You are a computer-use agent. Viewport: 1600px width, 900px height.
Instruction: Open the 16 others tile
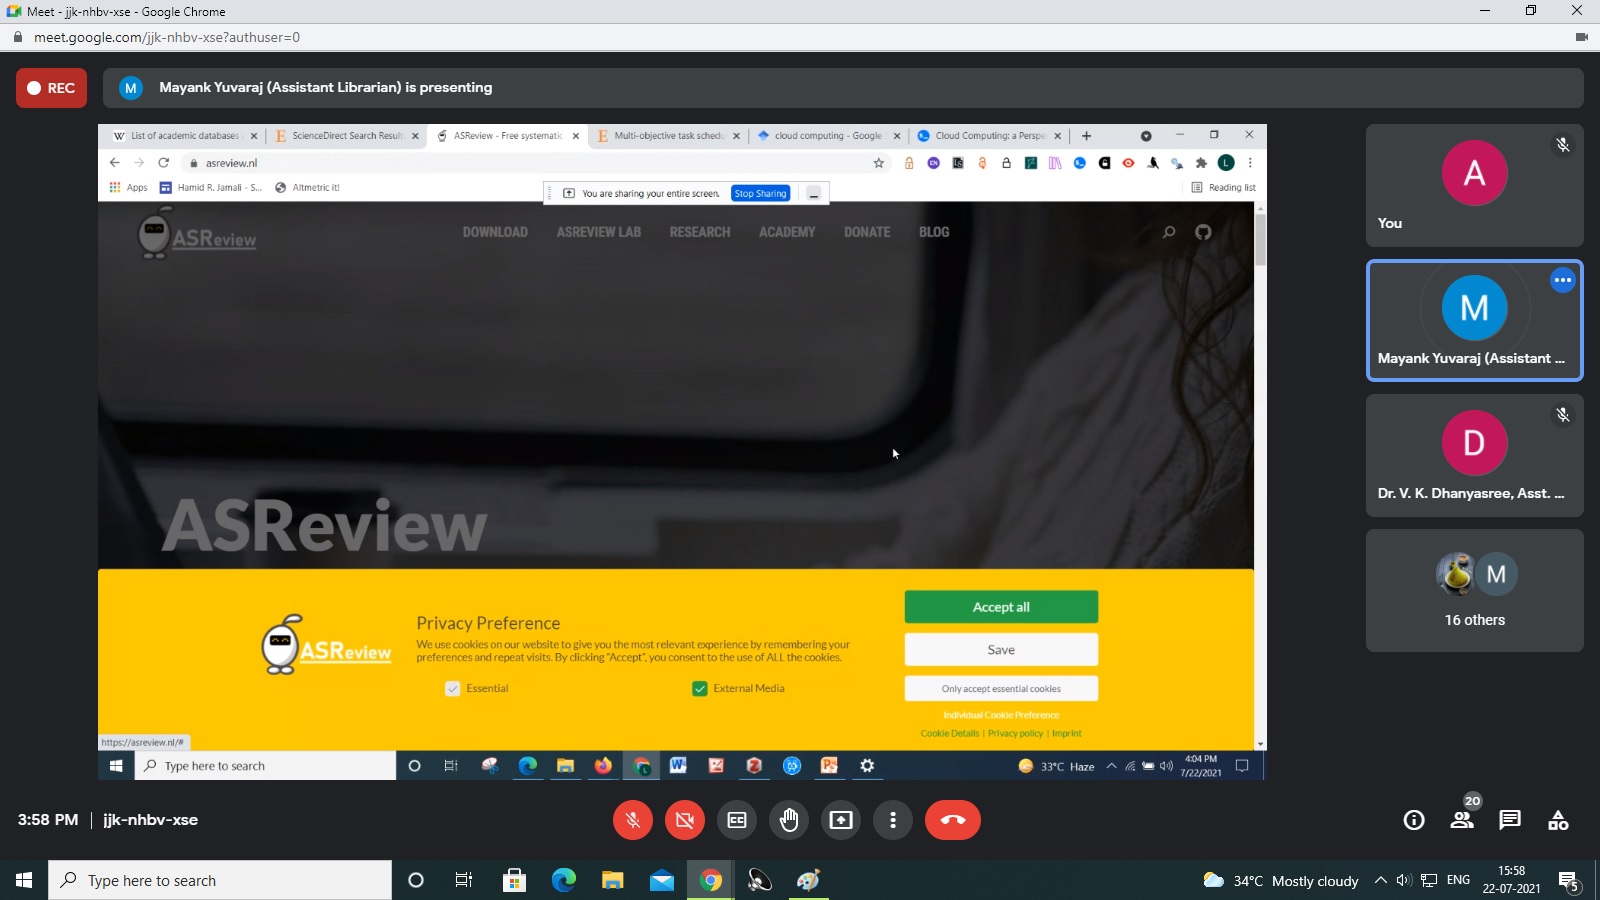(1474, 590)
